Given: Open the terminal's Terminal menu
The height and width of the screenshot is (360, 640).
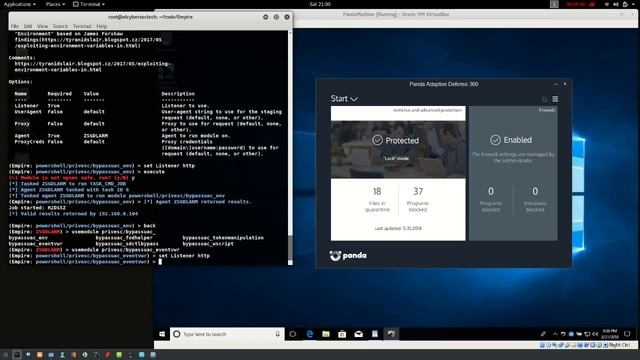Looking at the screenshot, I should pyautogui.click(x=82, y=26).
